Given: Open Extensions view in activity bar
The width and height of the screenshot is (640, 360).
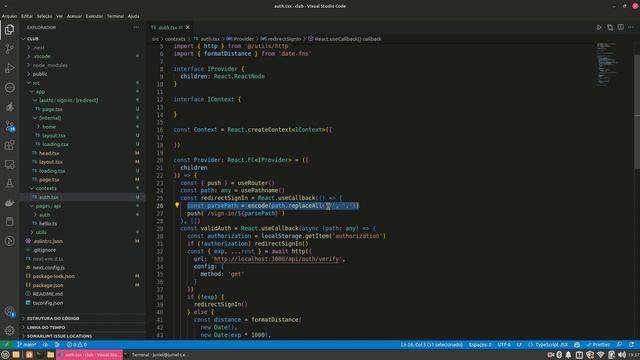Looking at the screenshot, I should tap(9, 145).
